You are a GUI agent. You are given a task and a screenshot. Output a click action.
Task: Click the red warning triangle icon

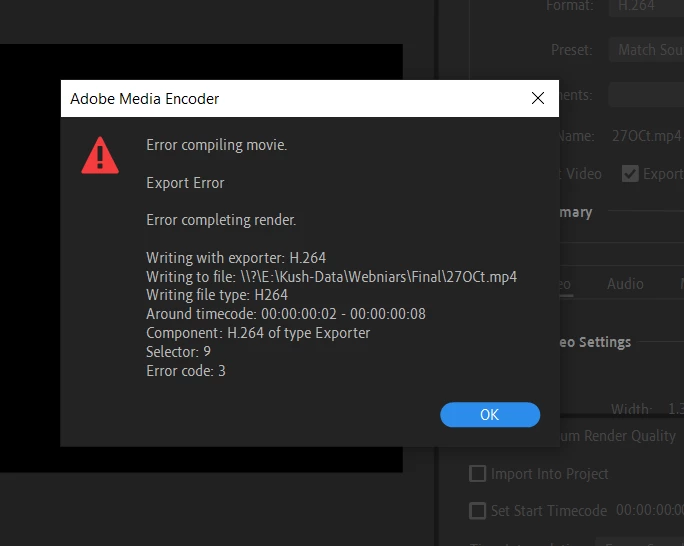pyautogui.click(x=100, y=155)
